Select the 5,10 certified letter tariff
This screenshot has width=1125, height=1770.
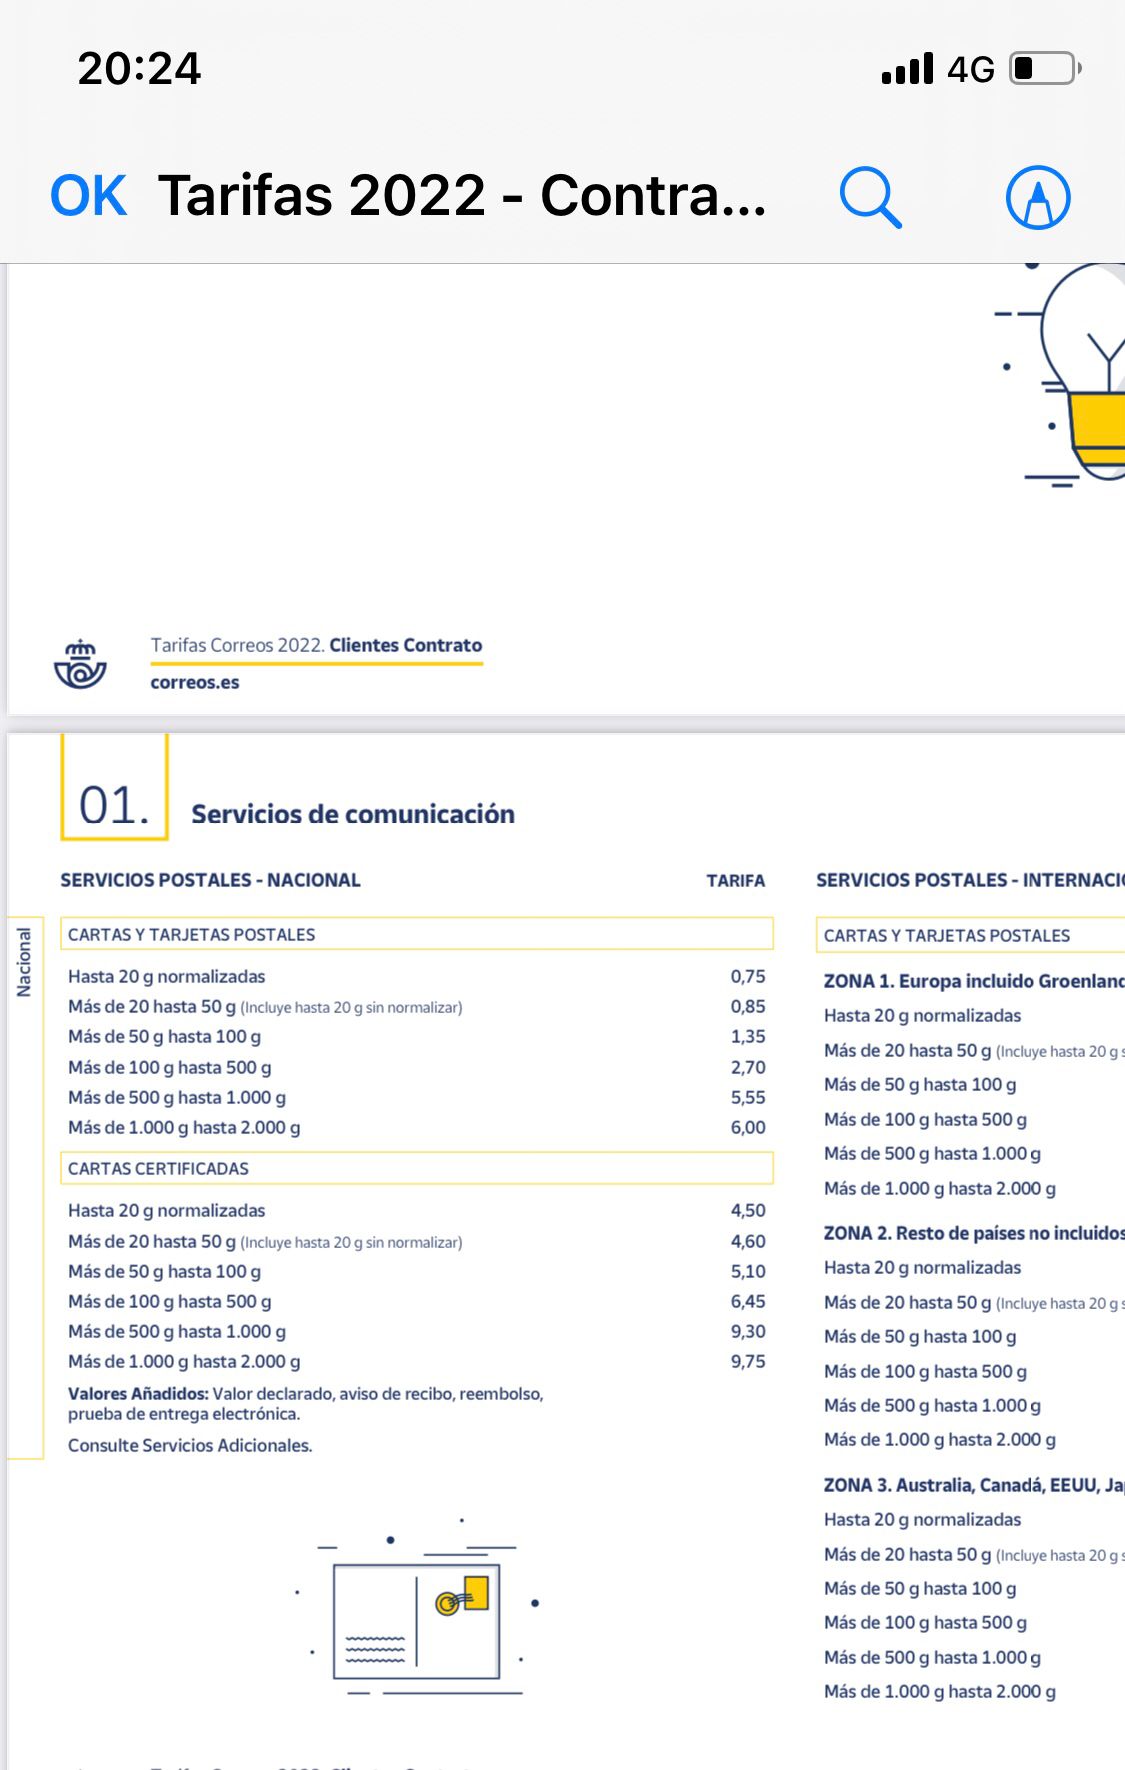click(748, 1272)
